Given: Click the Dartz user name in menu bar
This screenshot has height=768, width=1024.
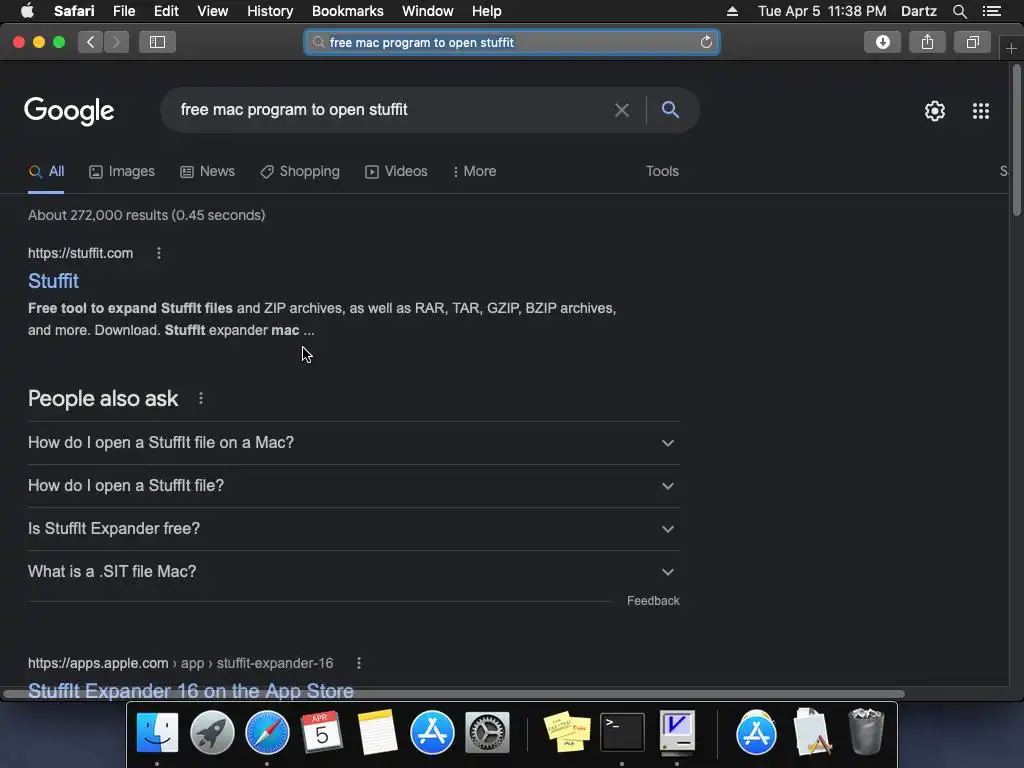Looking at the screenshot, I should [919, 11].
